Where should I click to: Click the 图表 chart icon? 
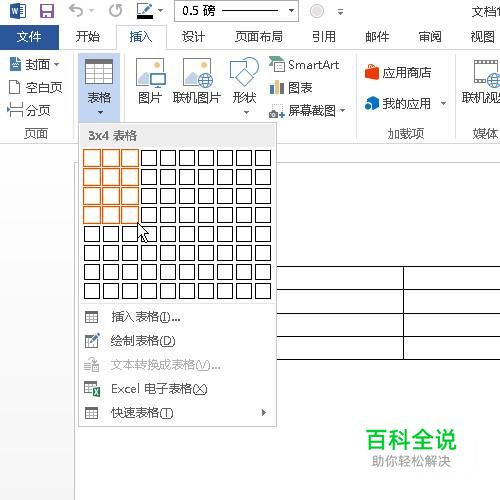click(291, 88)
